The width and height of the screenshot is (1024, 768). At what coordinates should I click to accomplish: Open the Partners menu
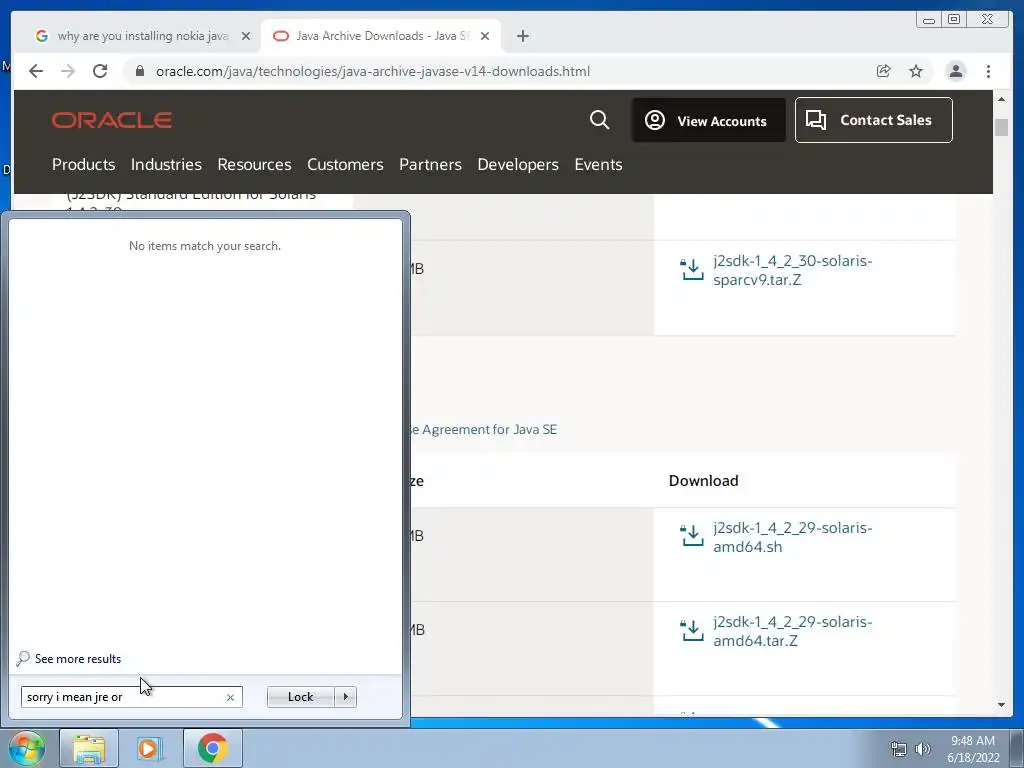click(430, 165)
